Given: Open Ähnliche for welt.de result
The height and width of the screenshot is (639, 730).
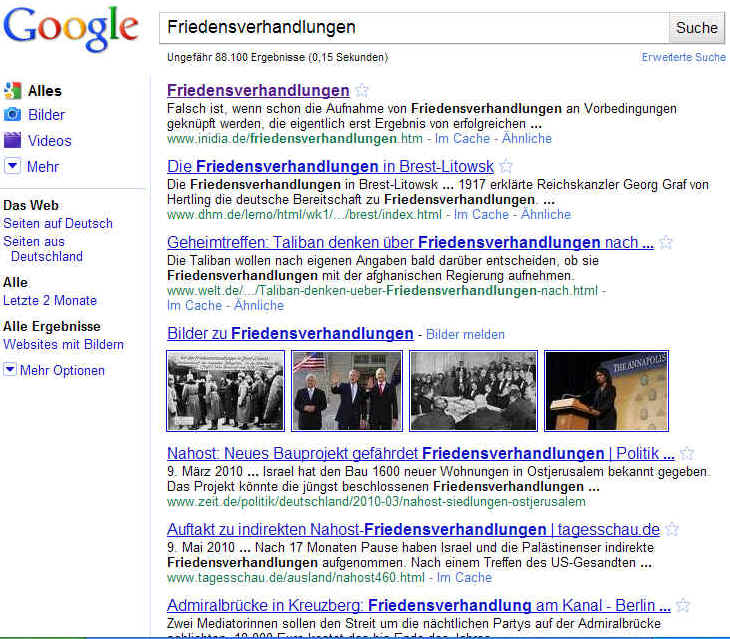Looking at the screenshot, I should (259, 305).
